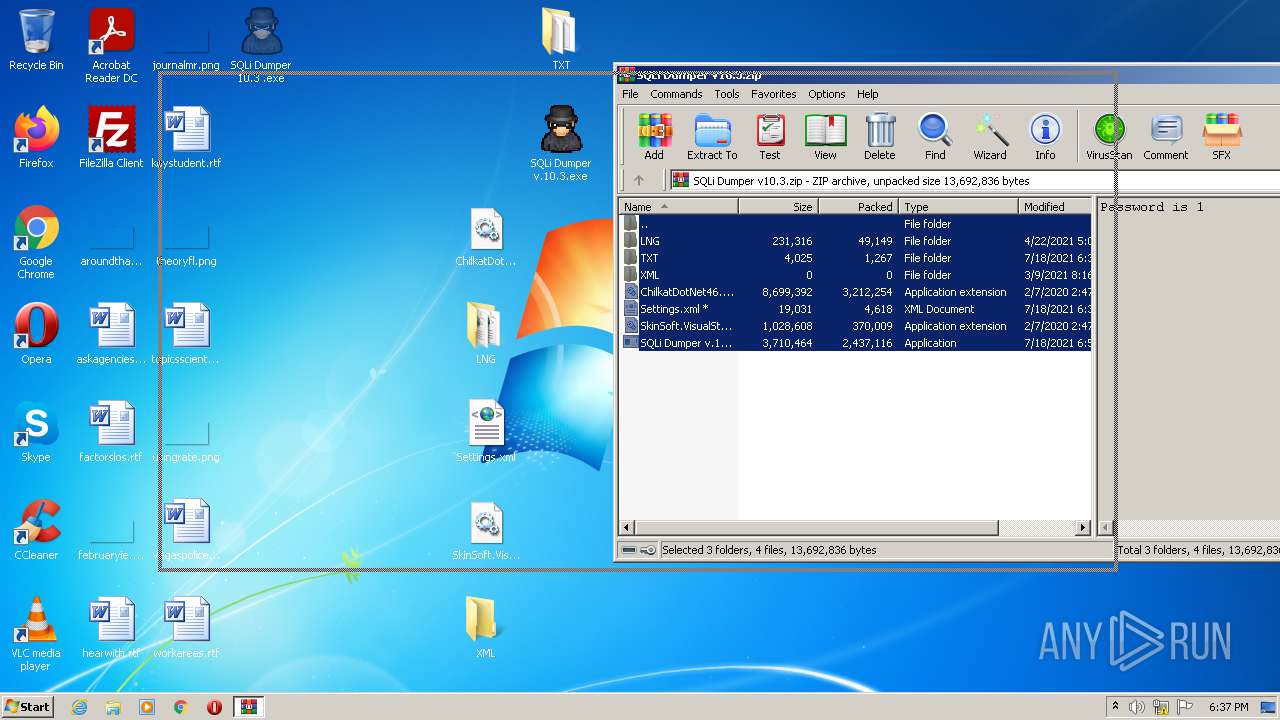1280x720 pixels.
Task: Click the View toolbar icon
Action: (825, 137)
